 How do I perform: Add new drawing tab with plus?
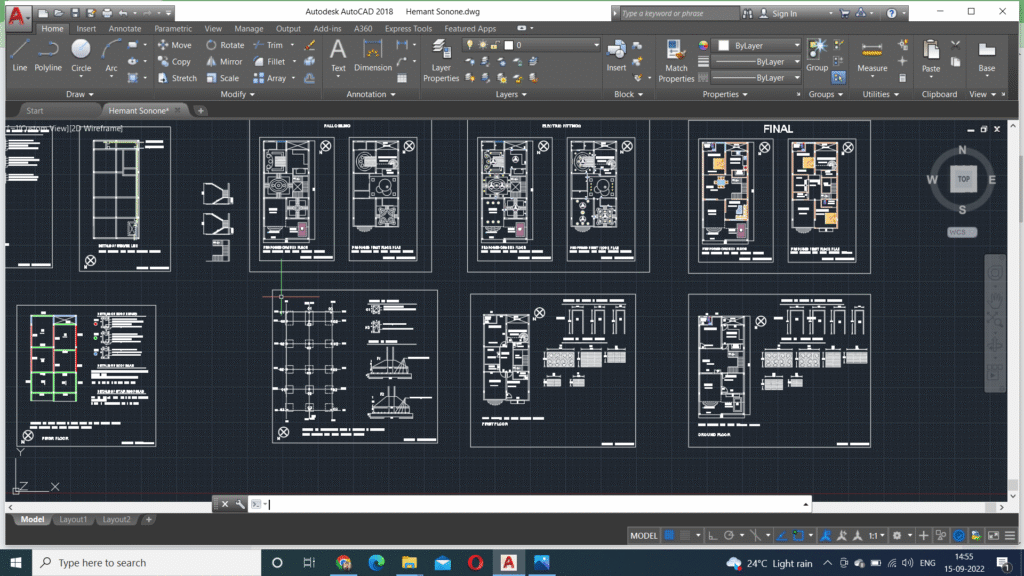pos(200,110)
